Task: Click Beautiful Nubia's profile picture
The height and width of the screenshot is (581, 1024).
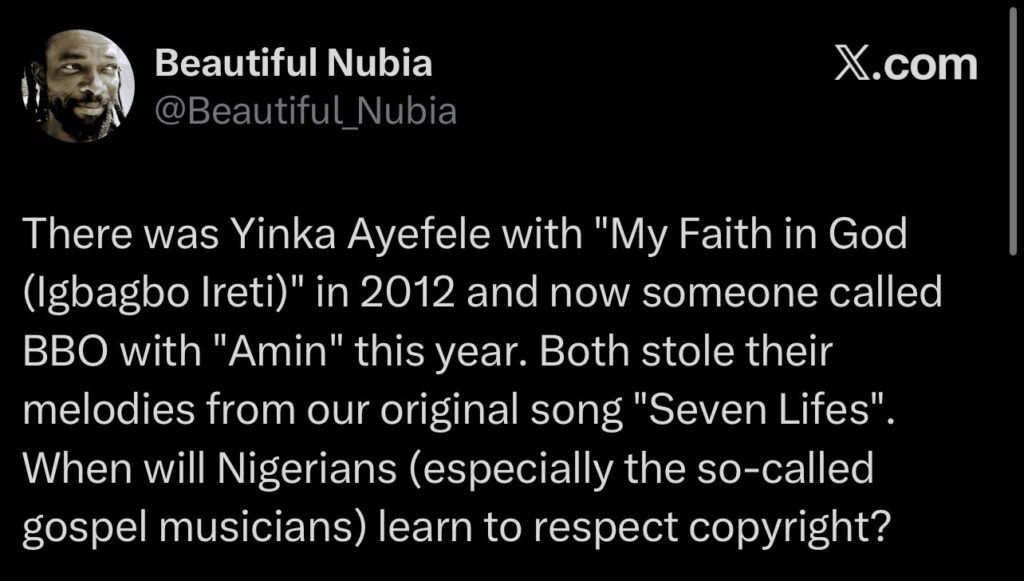Action: click(x=77, y=86)
